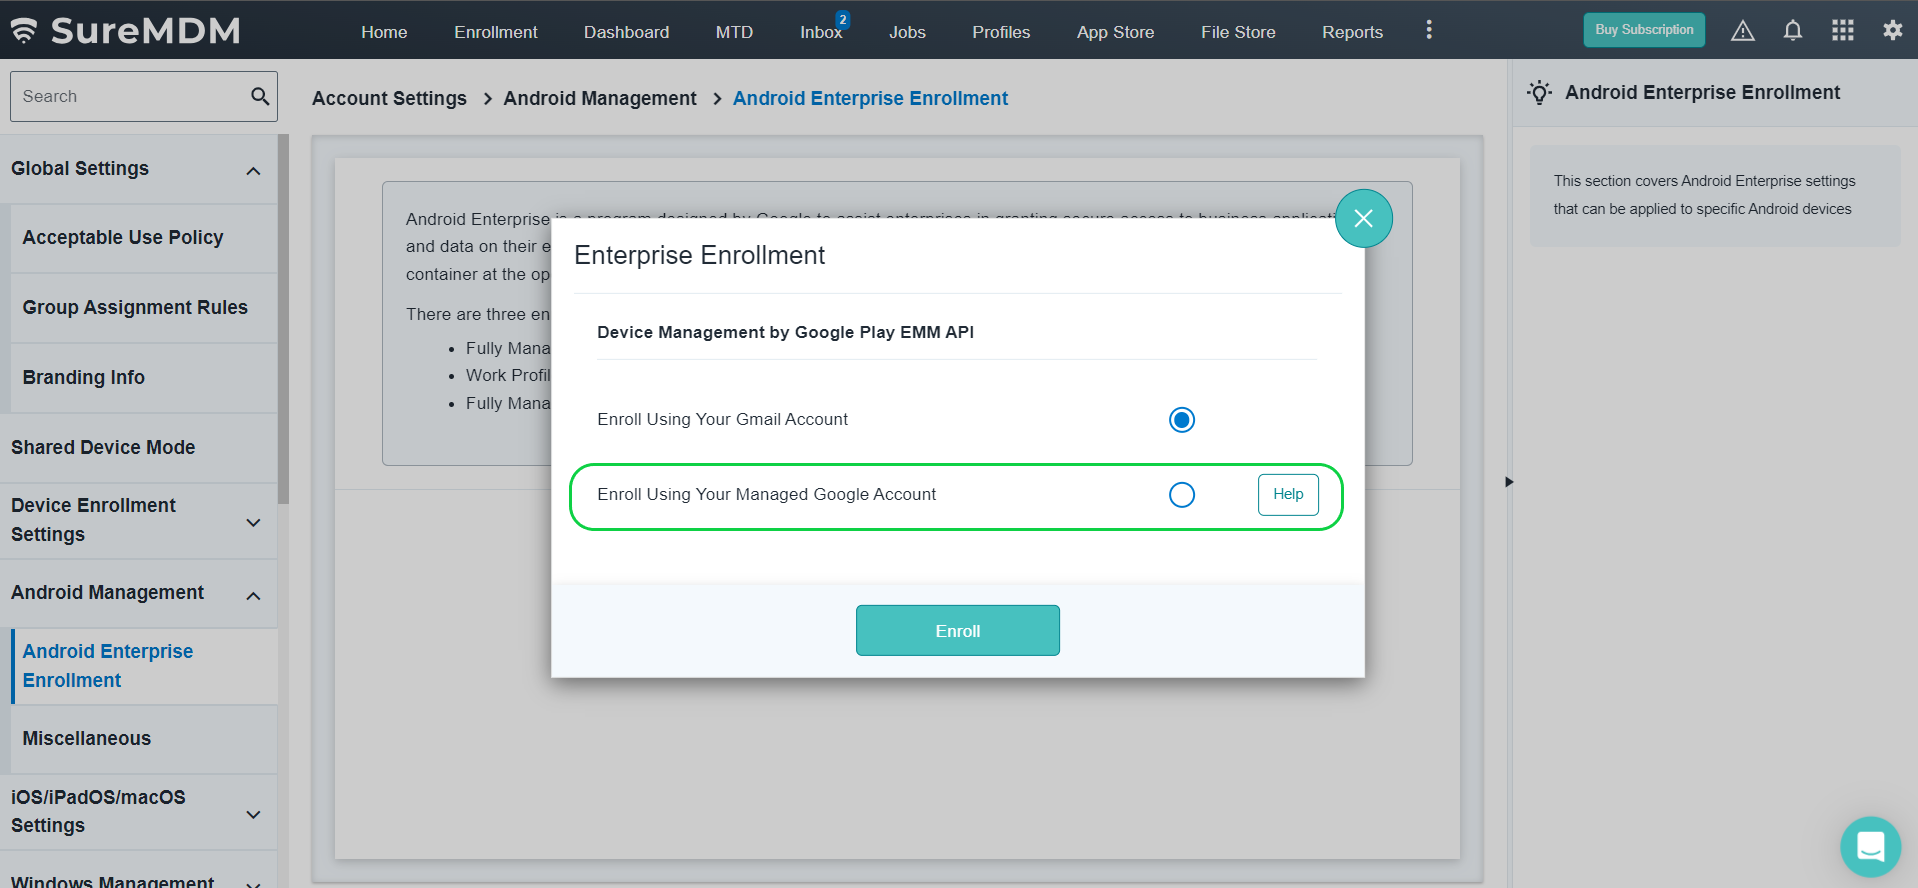Expand the Windows Management section
1918x888 pixels.
253,883
